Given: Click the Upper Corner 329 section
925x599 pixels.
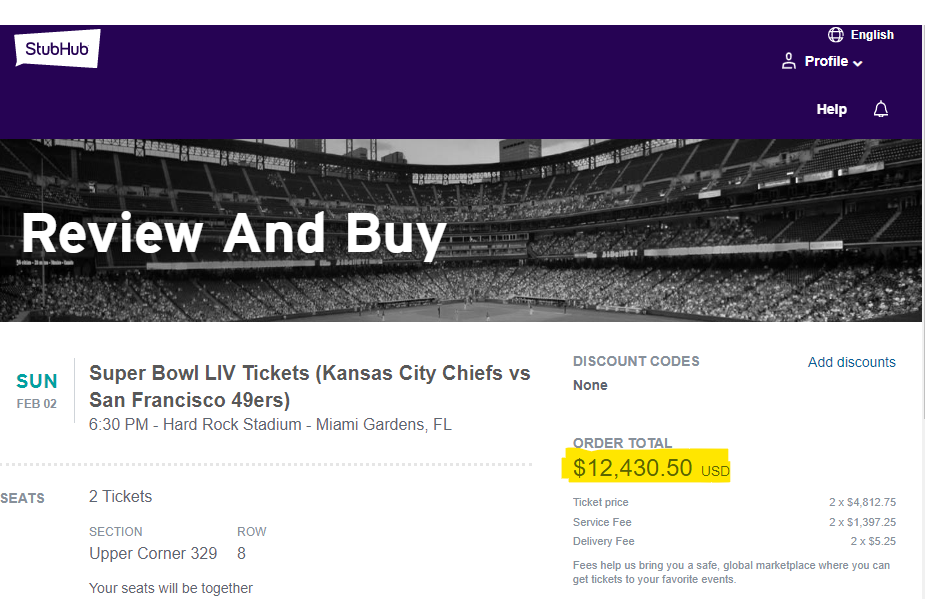Looking at the screenshot, I should (x=153, y=553).
